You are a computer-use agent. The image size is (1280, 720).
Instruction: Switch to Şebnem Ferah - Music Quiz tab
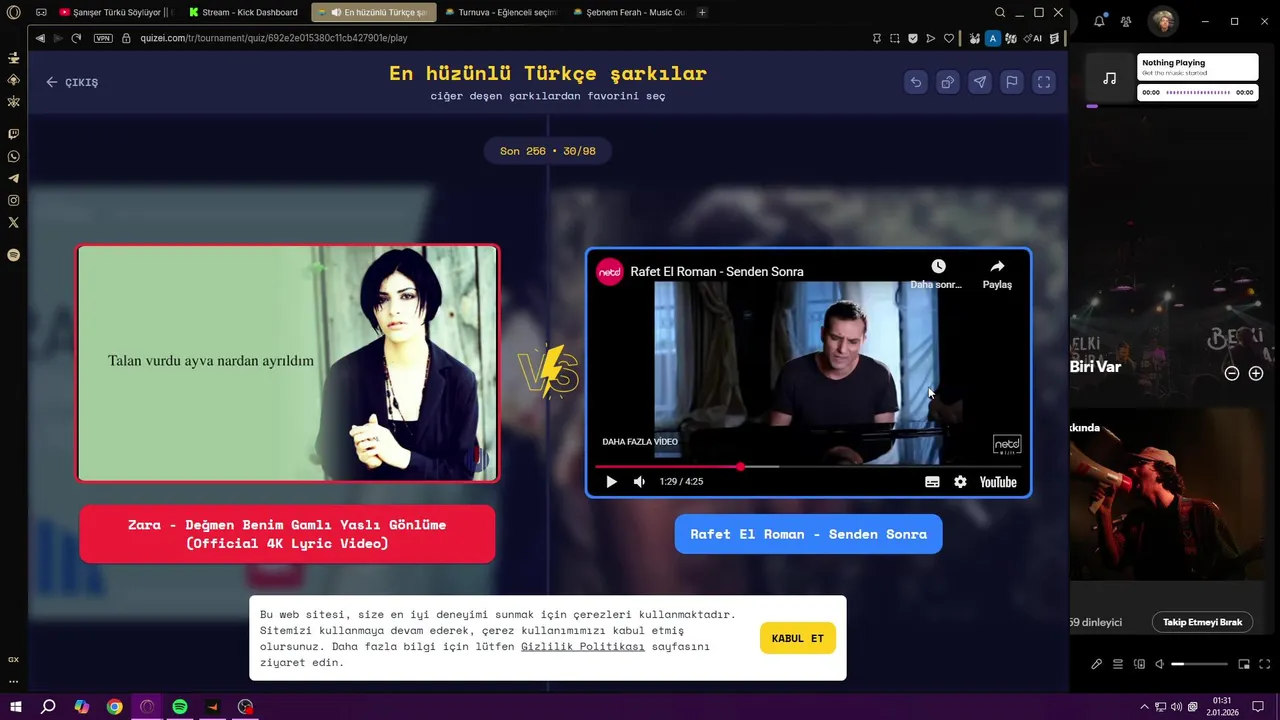pos(629,12)
